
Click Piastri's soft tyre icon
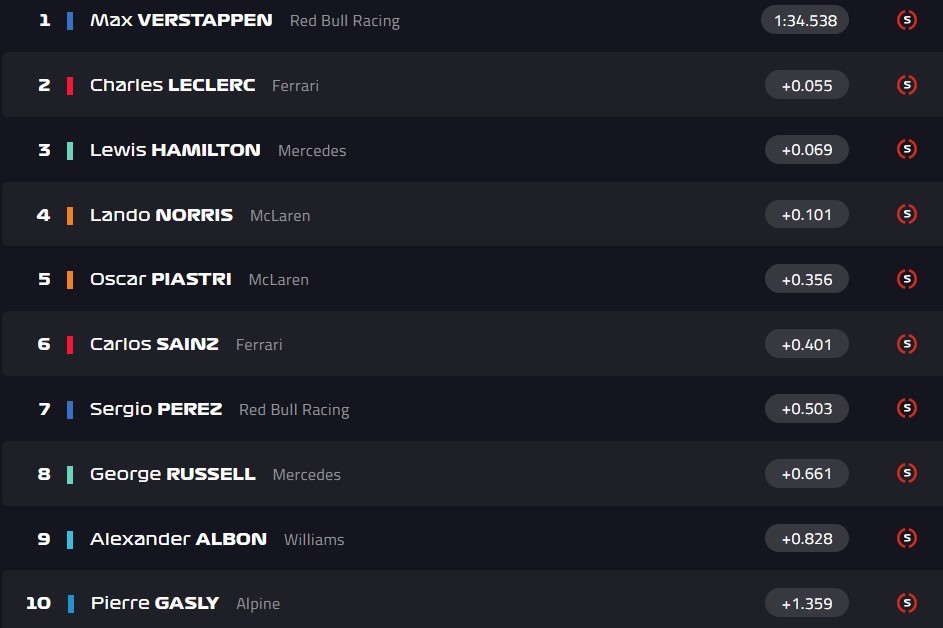click(x=907, y=279)
